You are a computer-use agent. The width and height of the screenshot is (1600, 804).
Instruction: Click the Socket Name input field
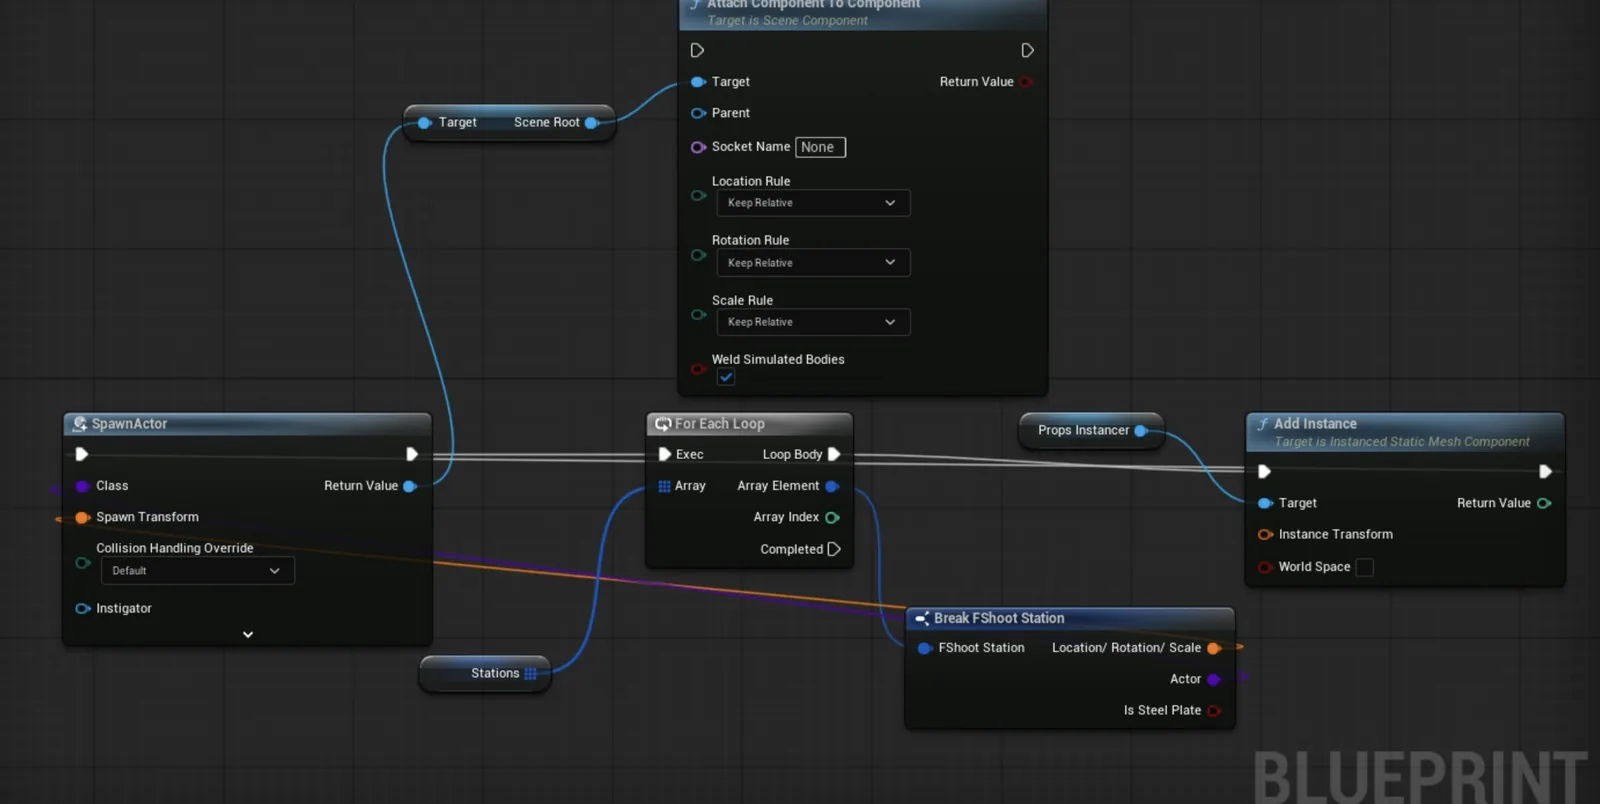pyautogui.click(x=820, y=147)
